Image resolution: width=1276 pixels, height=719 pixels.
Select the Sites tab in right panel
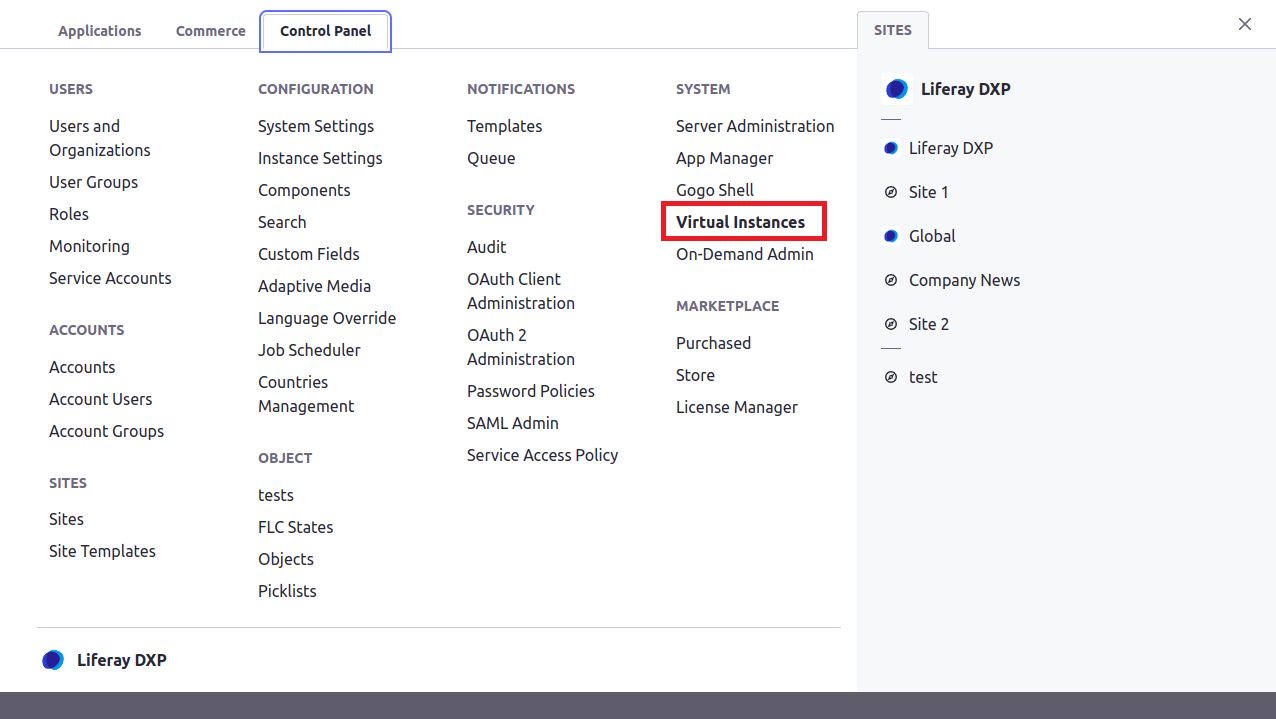coord(893,30)
